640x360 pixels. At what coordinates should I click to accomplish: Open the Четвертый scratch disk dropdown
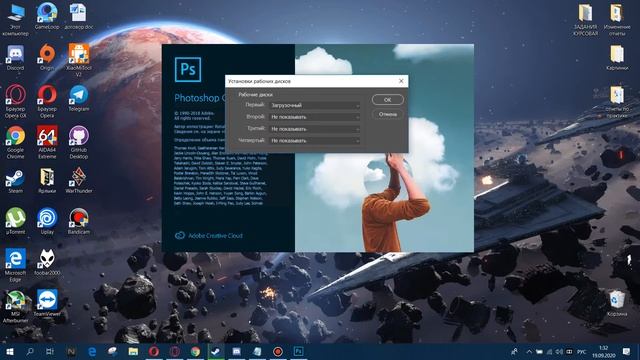tap(315, 141)
